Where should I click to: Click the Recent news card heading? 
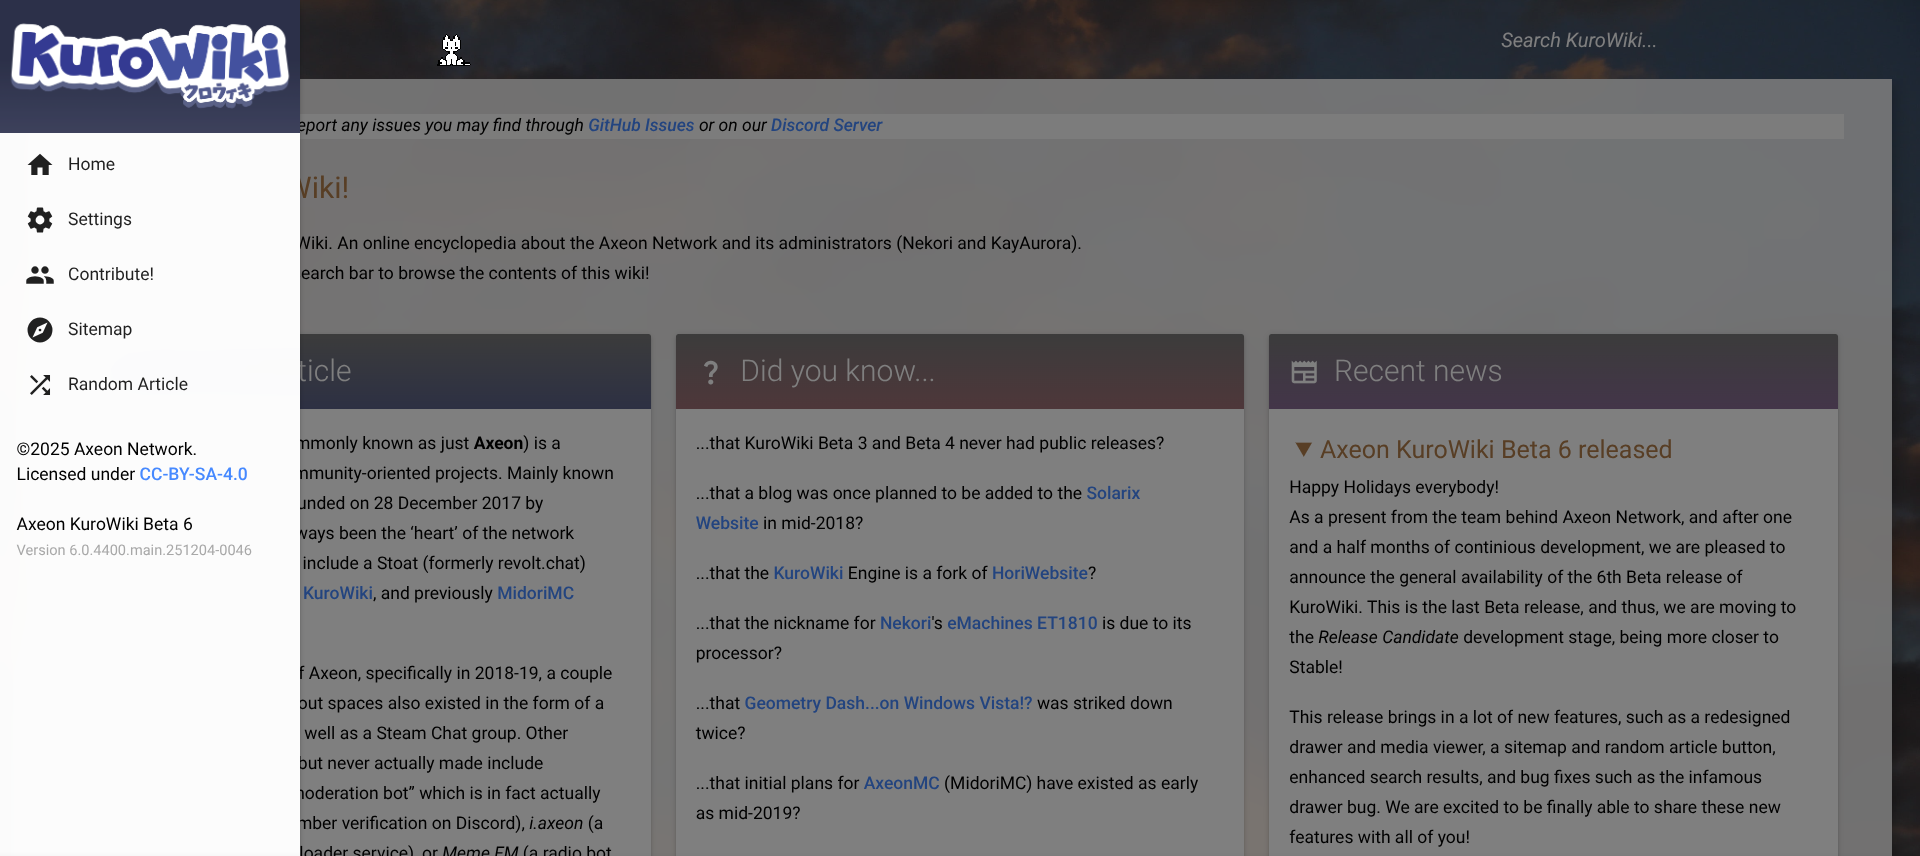coord(1418,371)
